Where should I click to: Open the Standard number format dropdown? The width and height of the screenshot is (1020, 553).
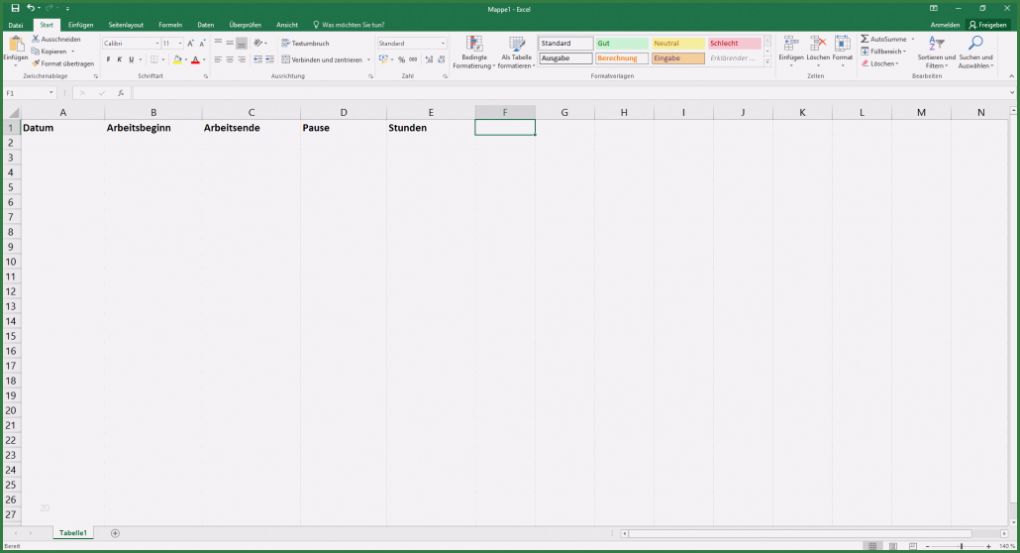pos(443,44)
